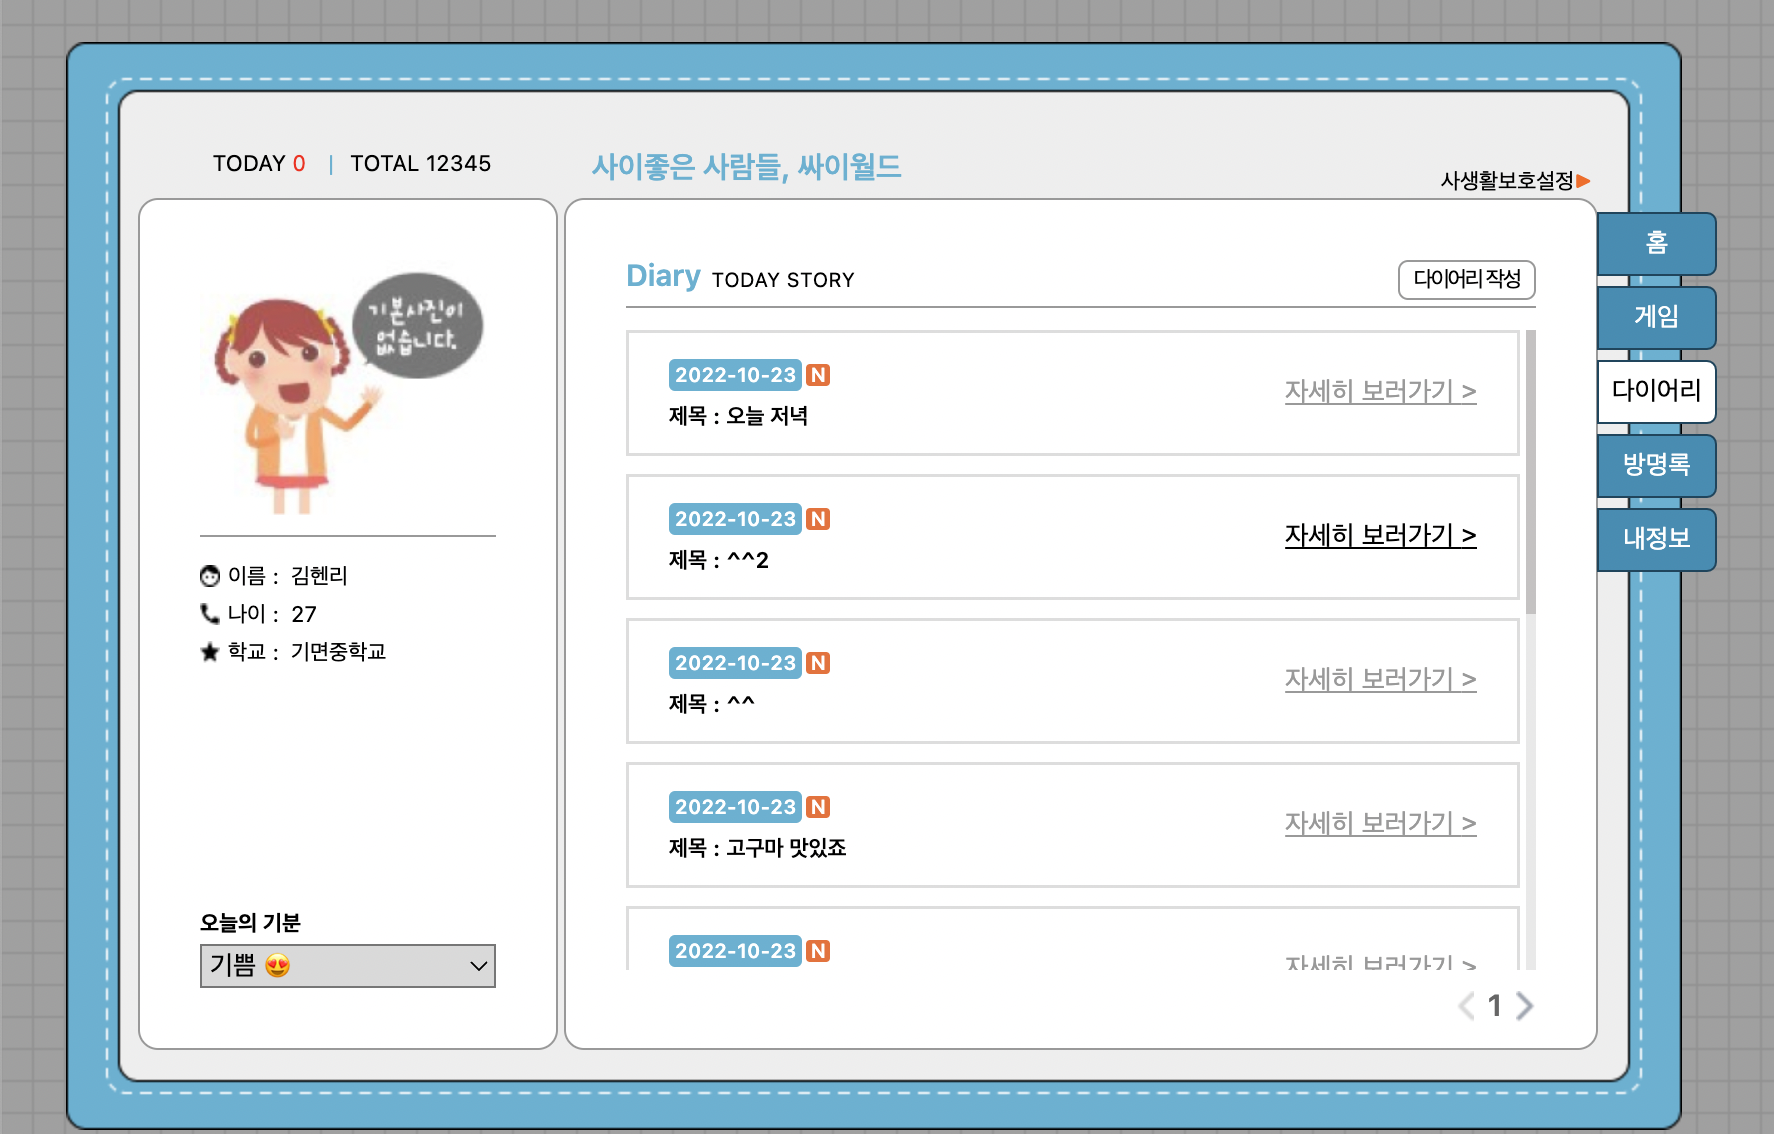Screen dimensions: 1774x1134
Task: Open the 오늘의 기분 mood dropdown
Action: point(347,966)
